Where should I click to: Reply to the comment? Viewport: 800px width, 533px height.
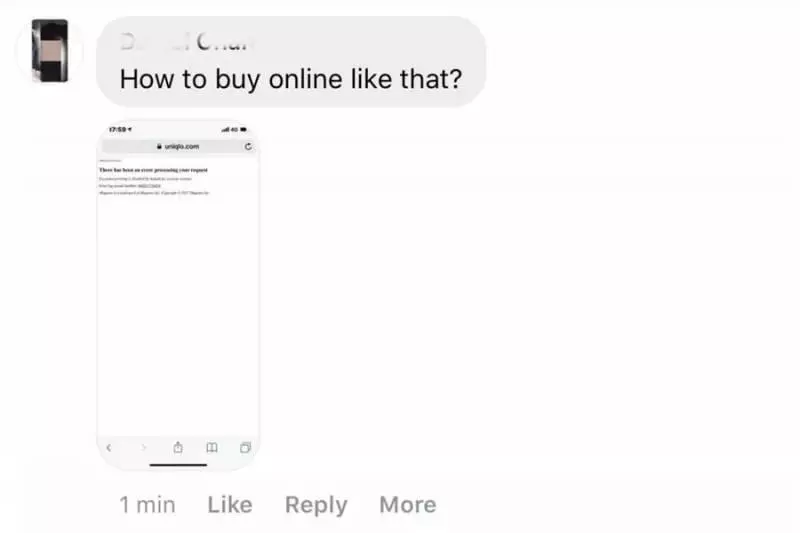316,505
